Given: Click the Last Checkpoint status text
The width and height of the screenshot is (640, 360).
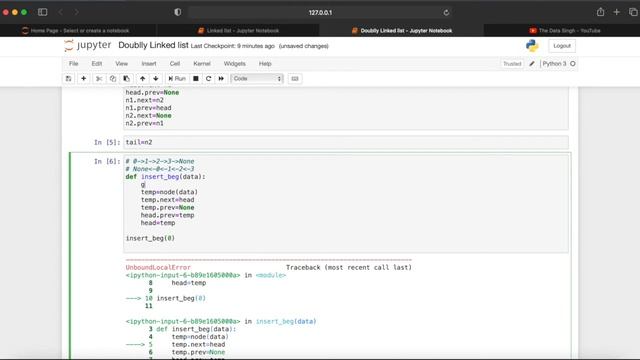Looking at the screenshot, I should pyautogui.click(x=233, y=46).
